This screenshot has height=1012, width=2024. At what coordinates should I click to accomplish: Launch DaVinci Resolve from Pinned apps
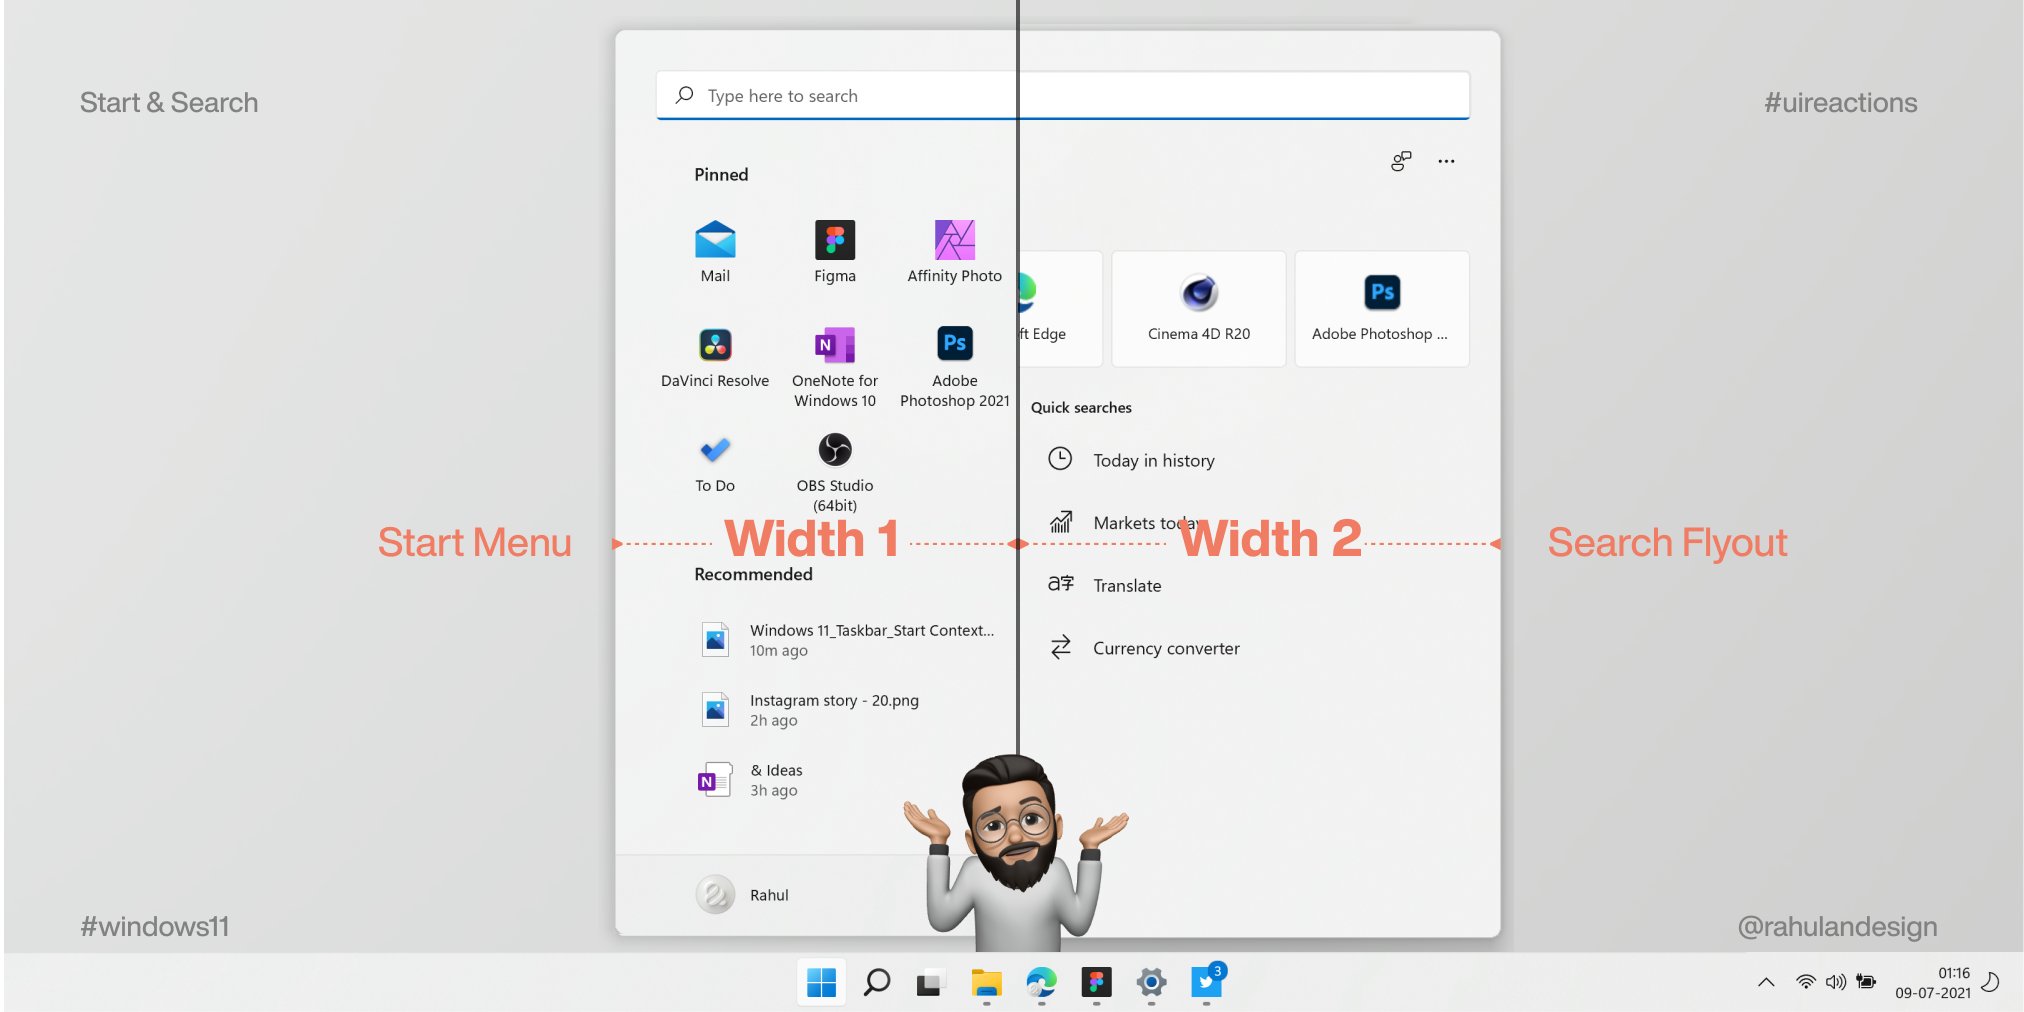point(715,358)
